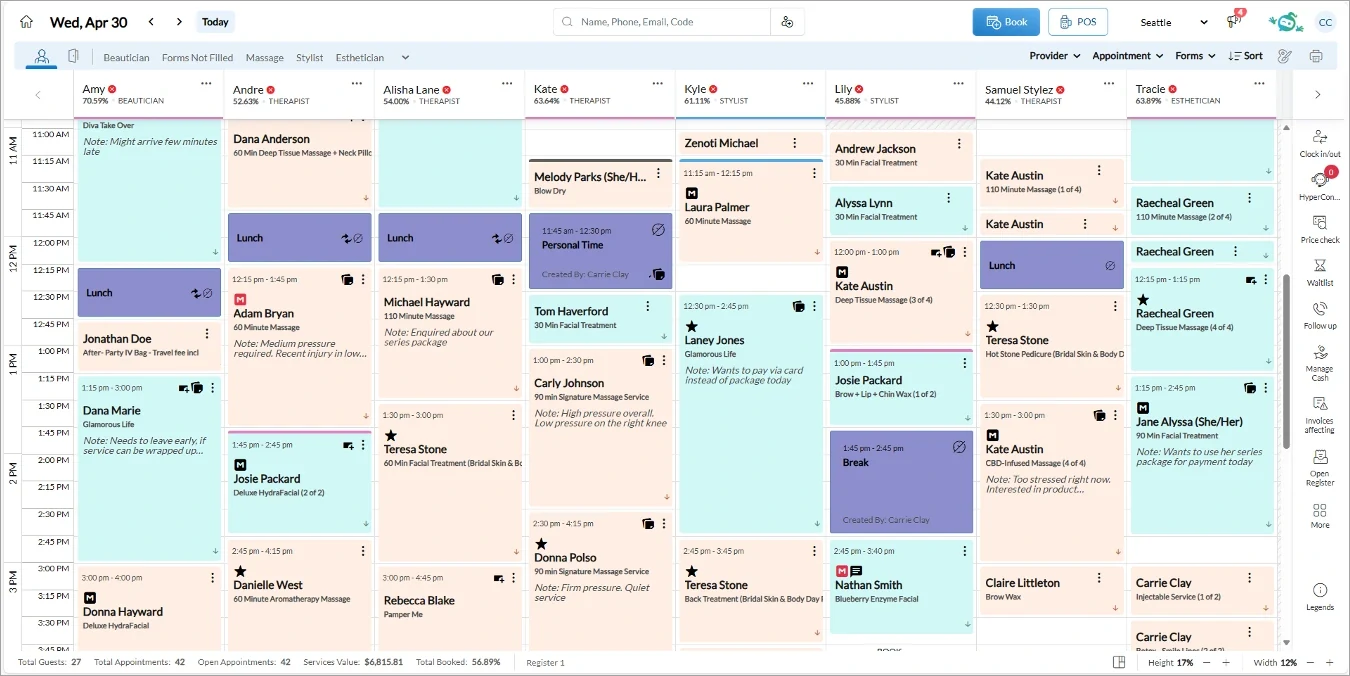
Task: Open the robot assistant mascot icon
Action: pyautogui.click(x=1284, y=22)
